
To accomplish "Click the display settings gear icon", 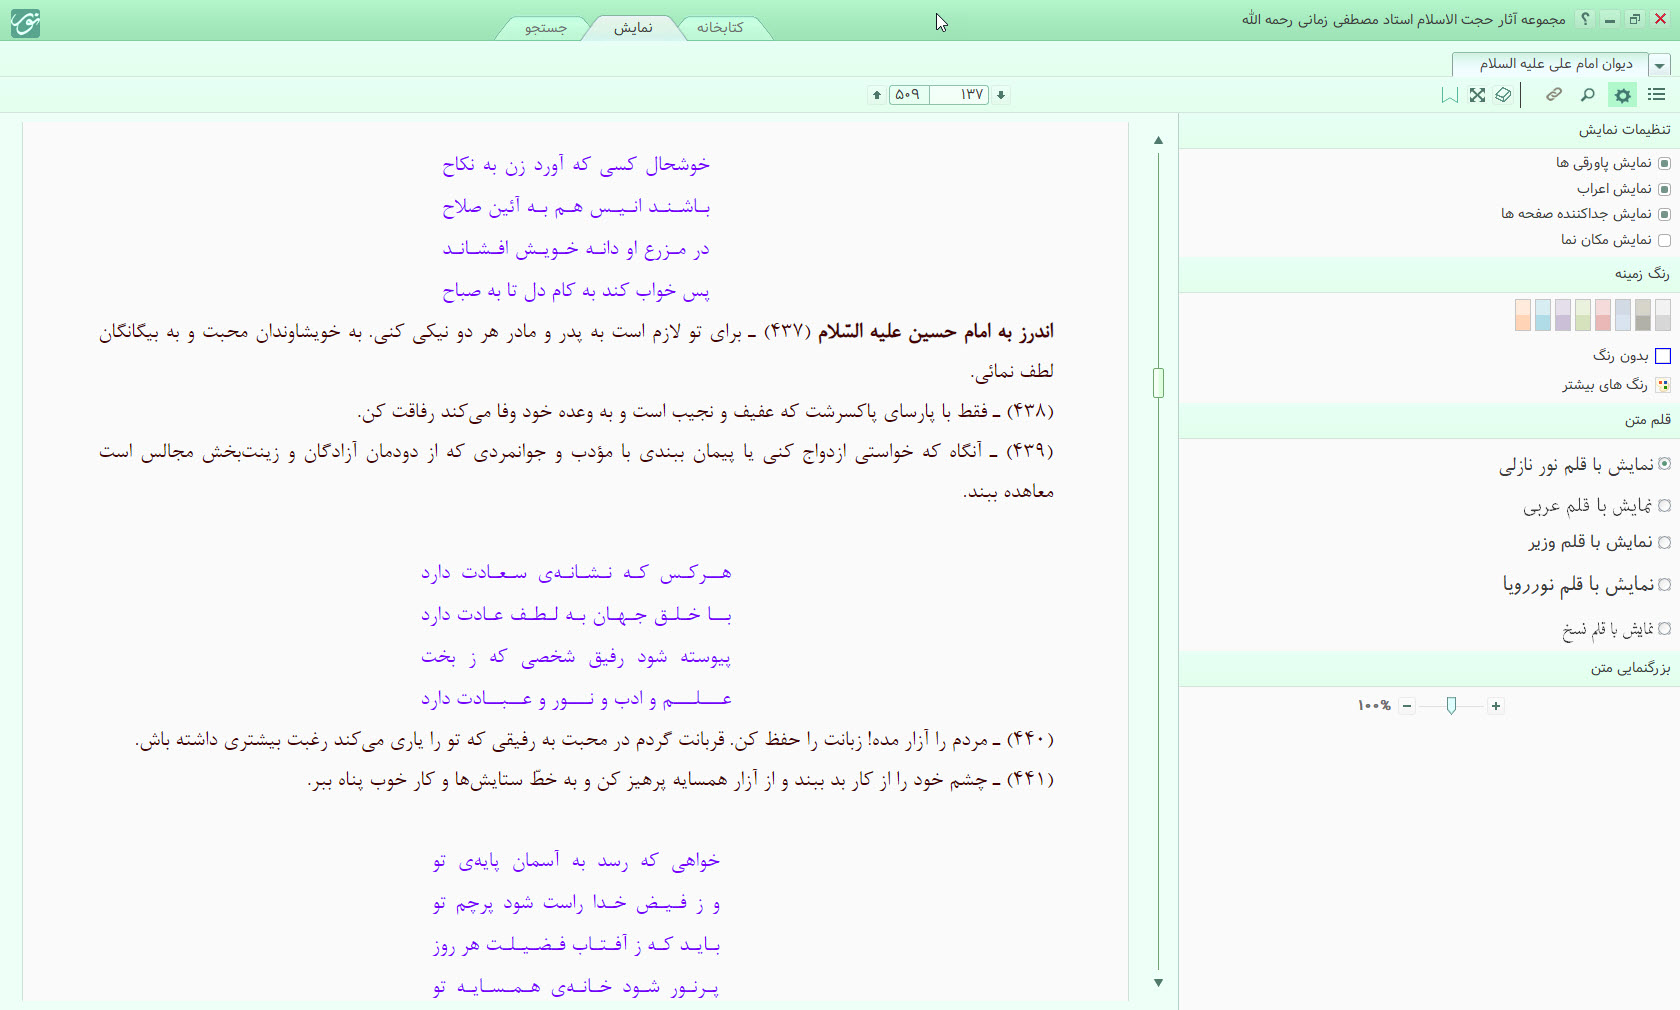I will [x=1622, y=95].
